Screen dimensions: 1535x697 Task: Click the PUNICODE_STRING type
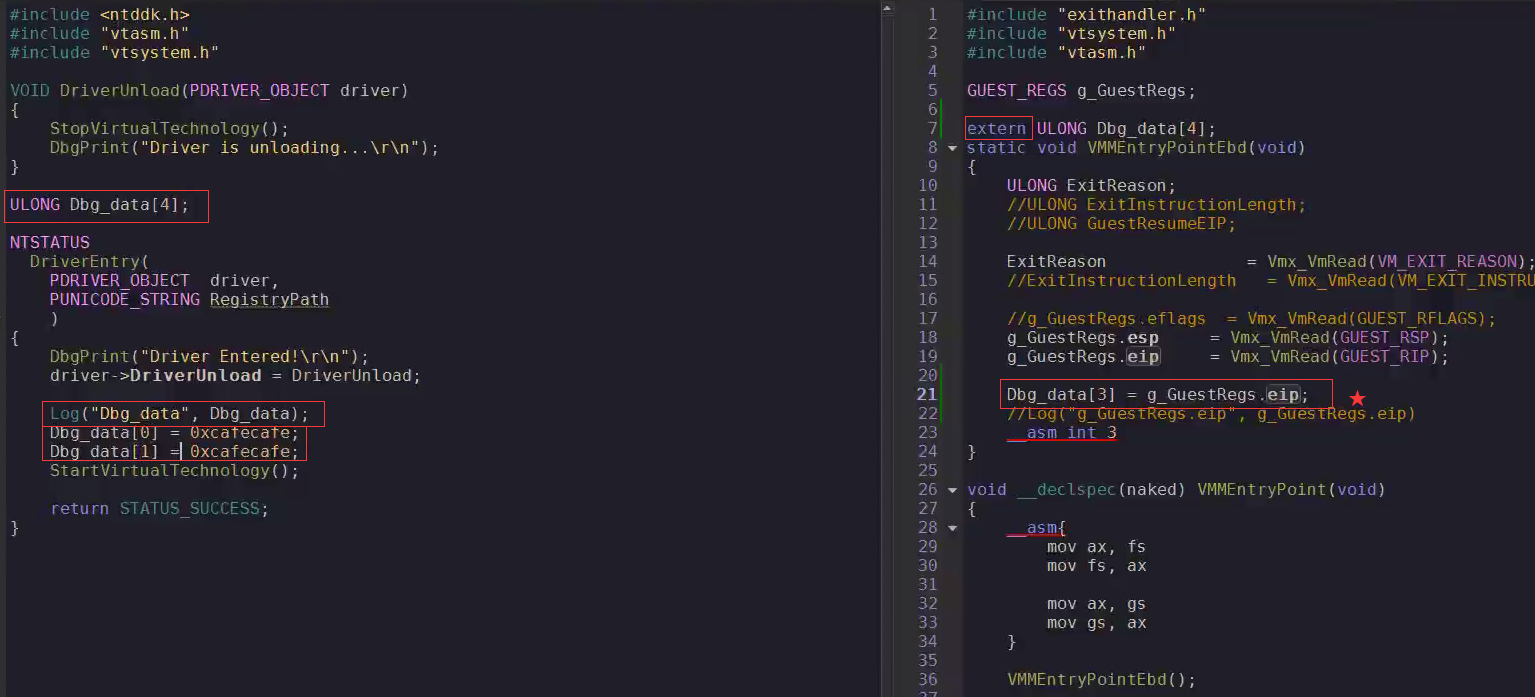125,299
